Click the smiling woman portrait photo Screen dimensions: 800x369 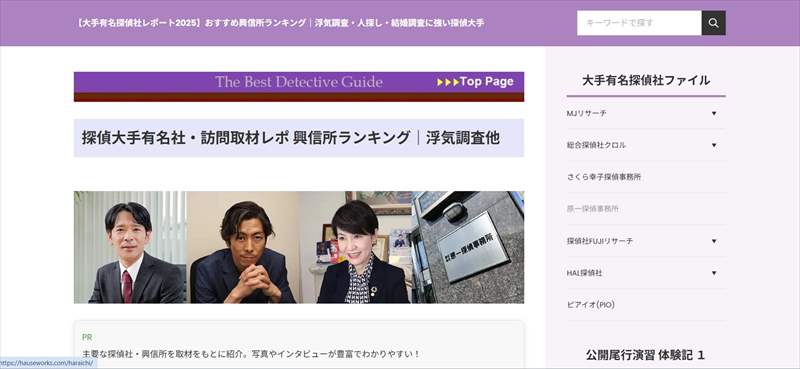click(356, 248)
